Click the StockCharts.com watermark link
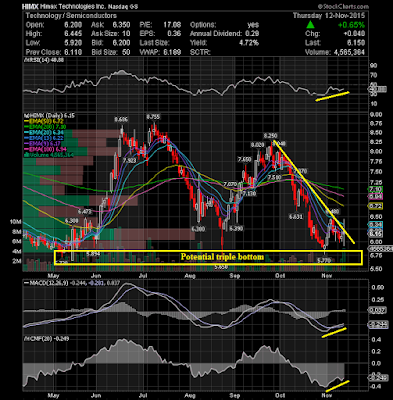 pyautogui.click(x=343, y=6)
